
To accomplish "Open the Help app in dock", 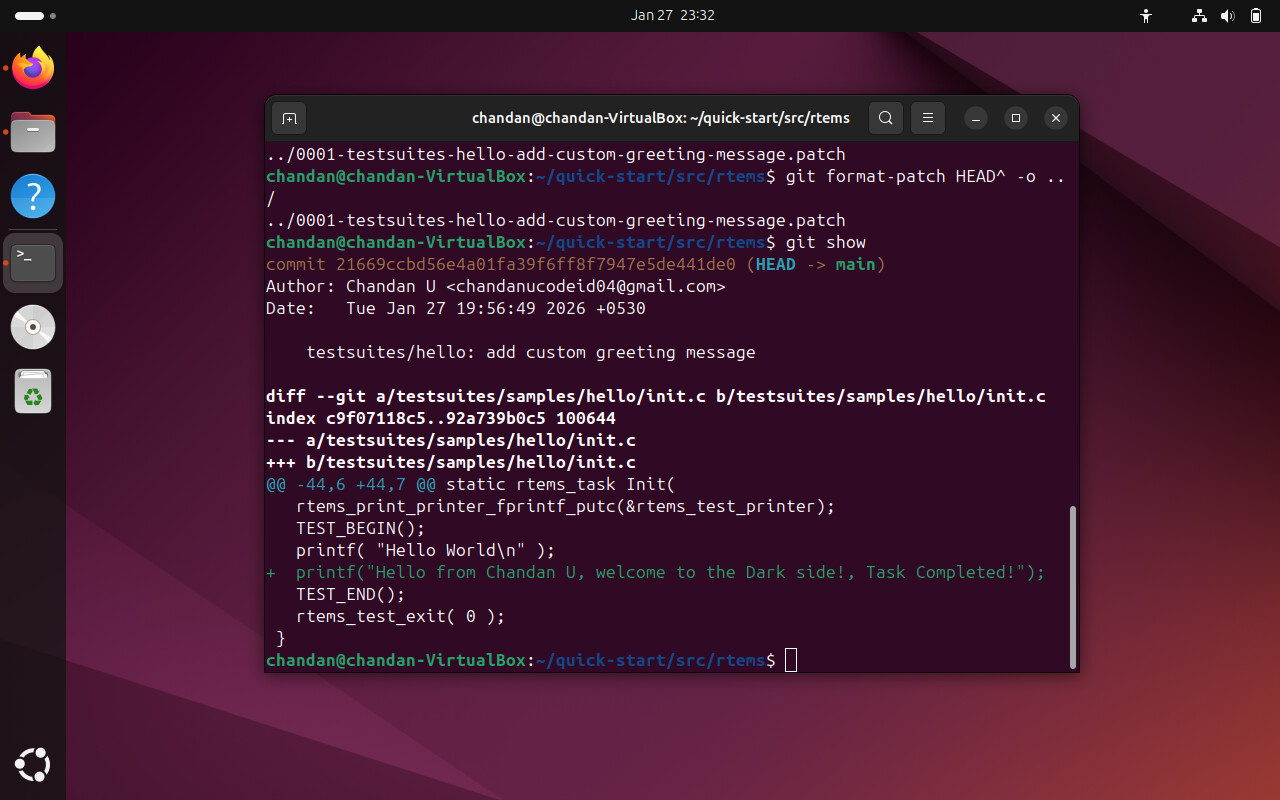I will click(33, 196).
